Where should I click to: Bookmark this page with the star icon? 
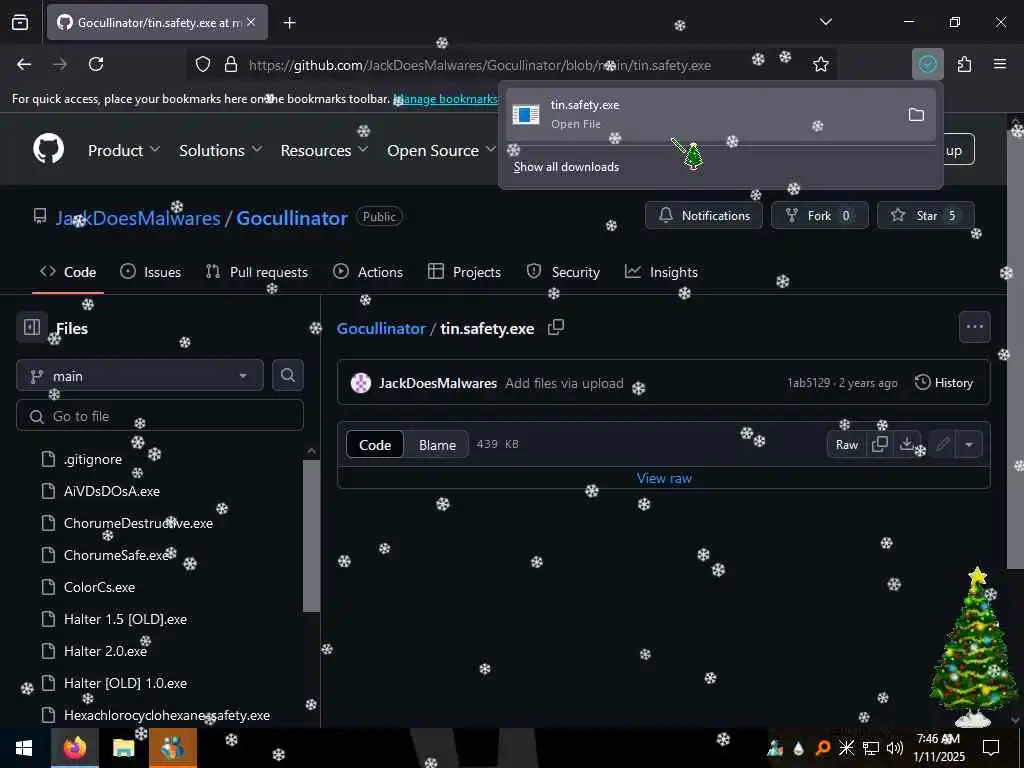pos(820,64)
